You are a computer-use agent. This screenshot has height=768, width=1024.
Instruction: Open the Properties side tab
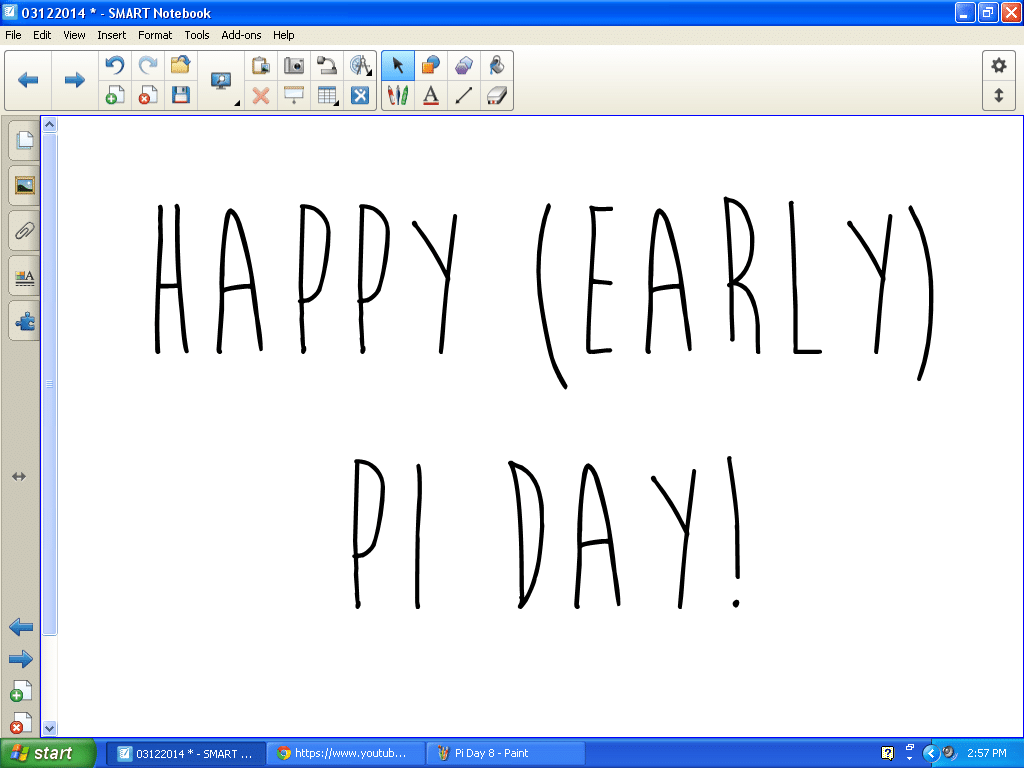24,276
